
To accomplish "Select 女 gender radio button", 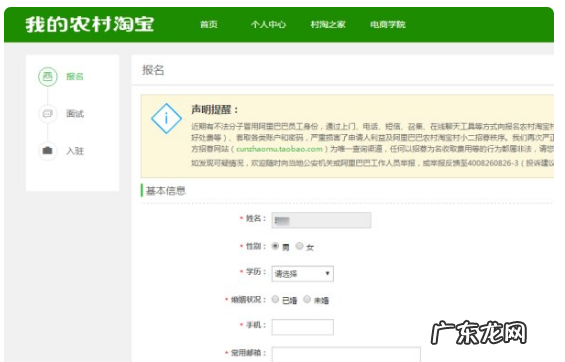I will 299,246.
